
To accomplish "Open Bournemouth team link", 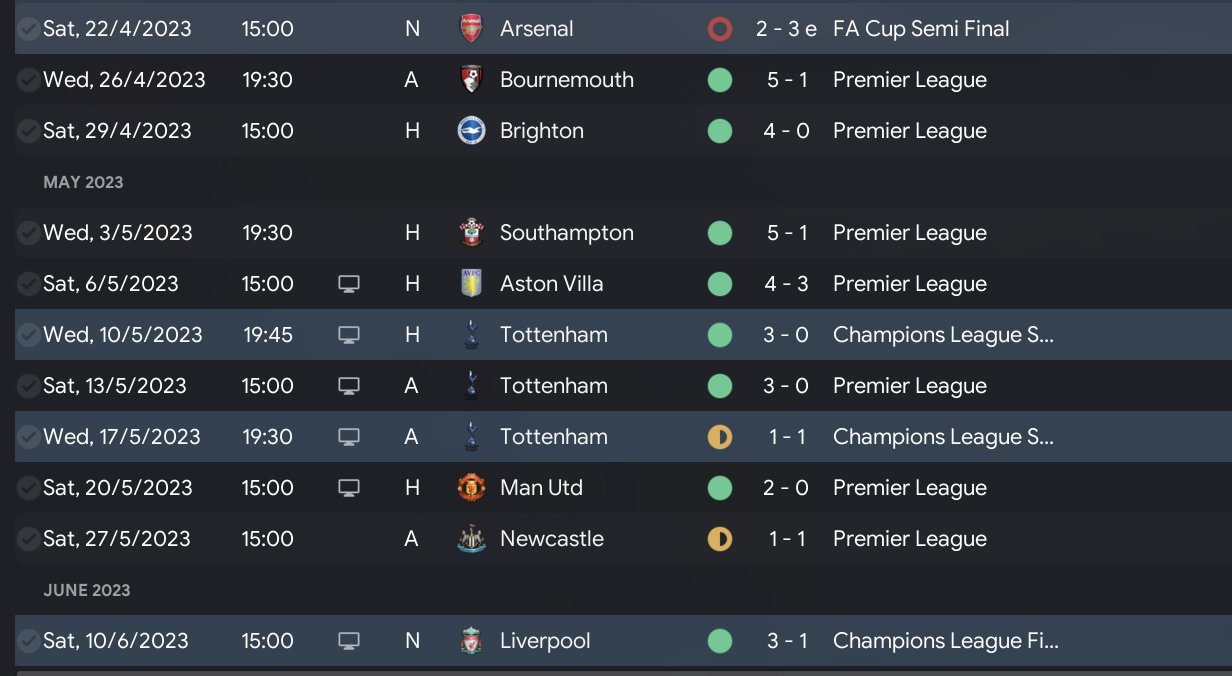I will tap(566, 80).
